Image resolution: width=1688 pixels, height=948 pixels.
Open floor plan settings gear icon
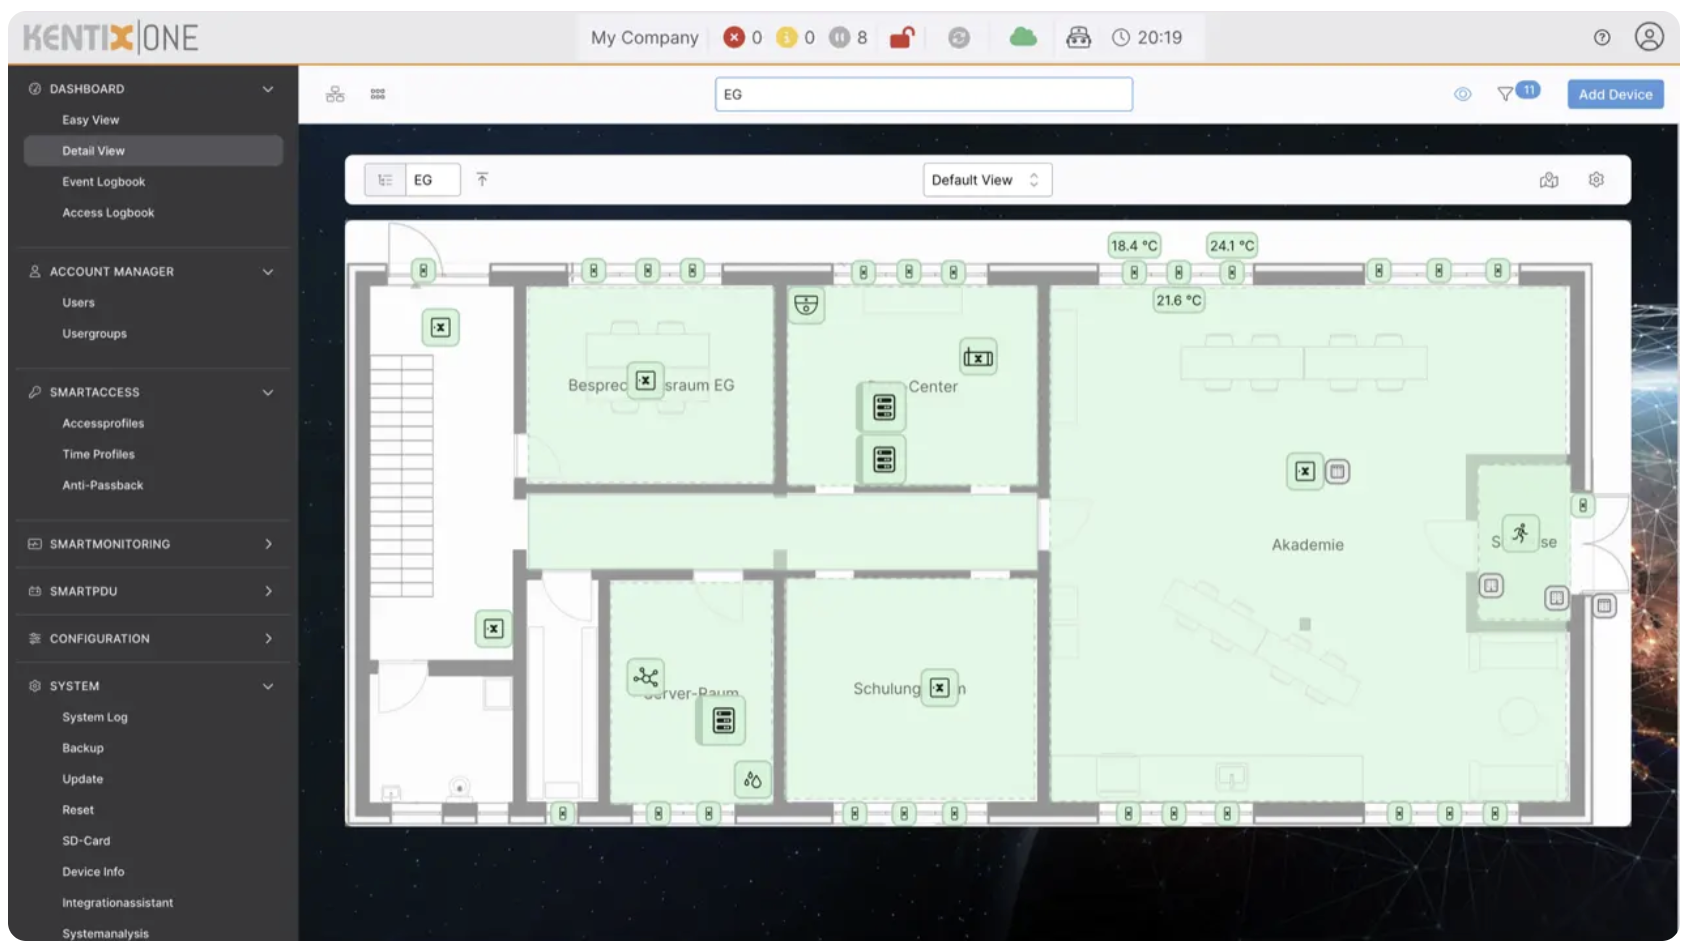(x=1596, y=180)
